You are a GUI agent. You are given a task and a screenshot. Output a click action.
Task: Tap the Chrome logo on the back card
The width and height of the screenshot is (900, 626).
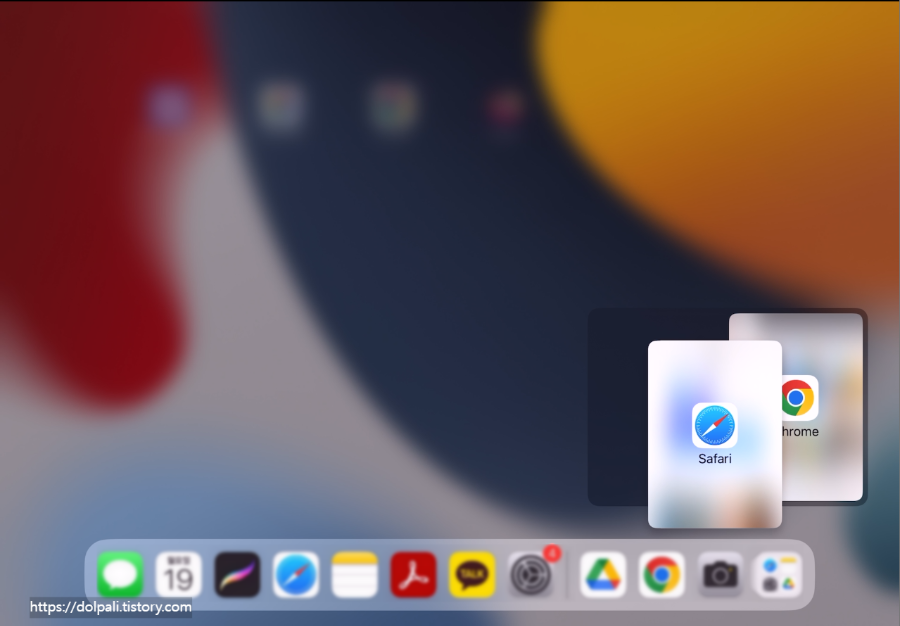point(800,398)
